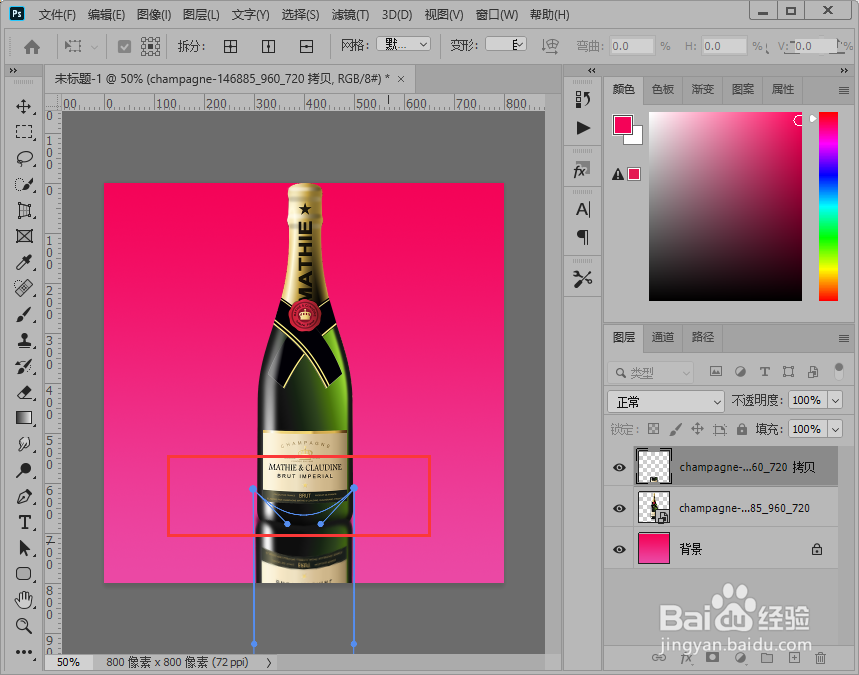Select the Frame tool

[x=24, y=236]
